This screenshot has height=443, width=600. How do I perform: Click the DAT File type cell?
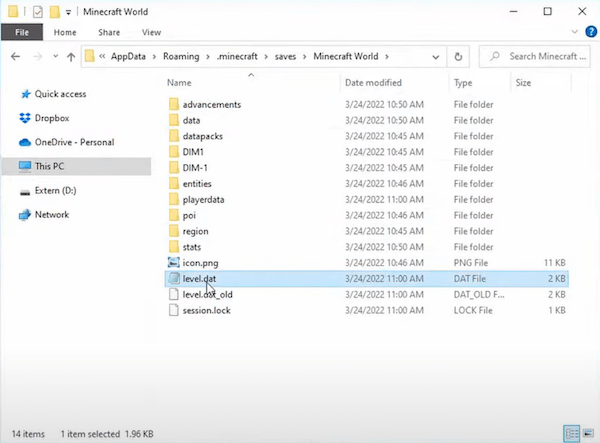pyautogui.click(x=470, y=279)
